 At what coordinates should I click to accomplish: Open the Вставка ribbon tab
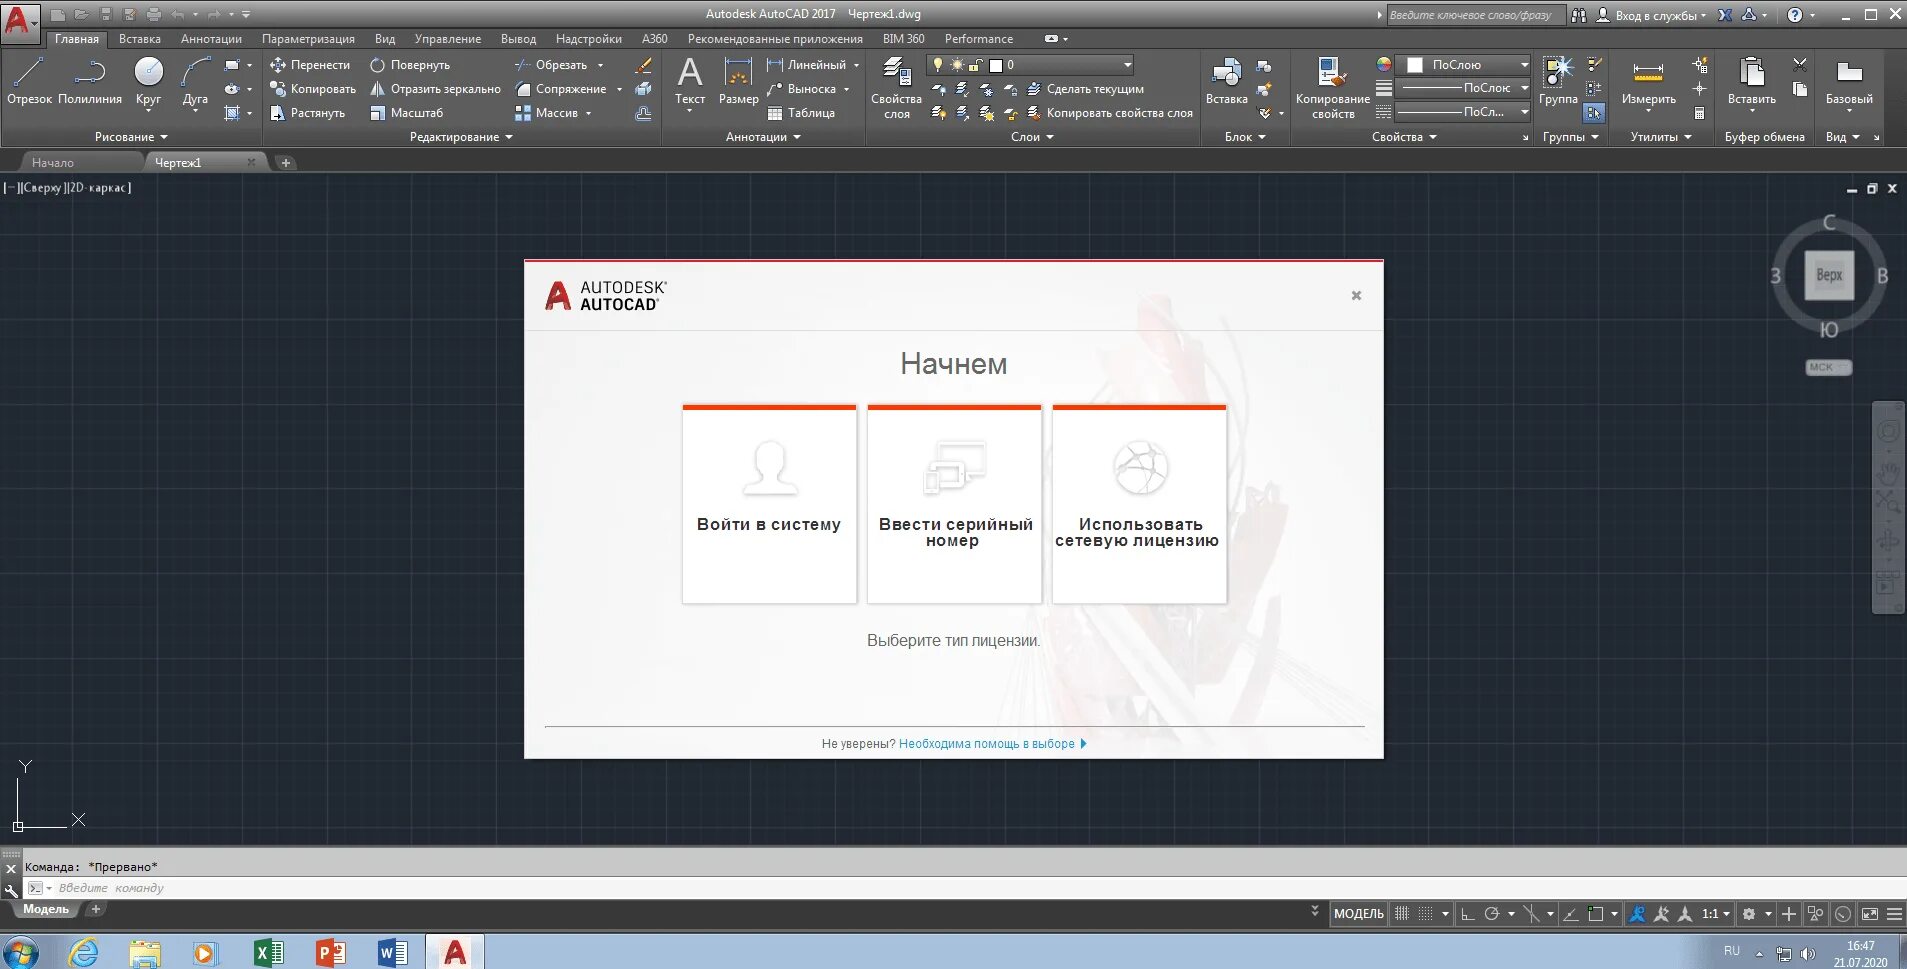tap(140, 39)
